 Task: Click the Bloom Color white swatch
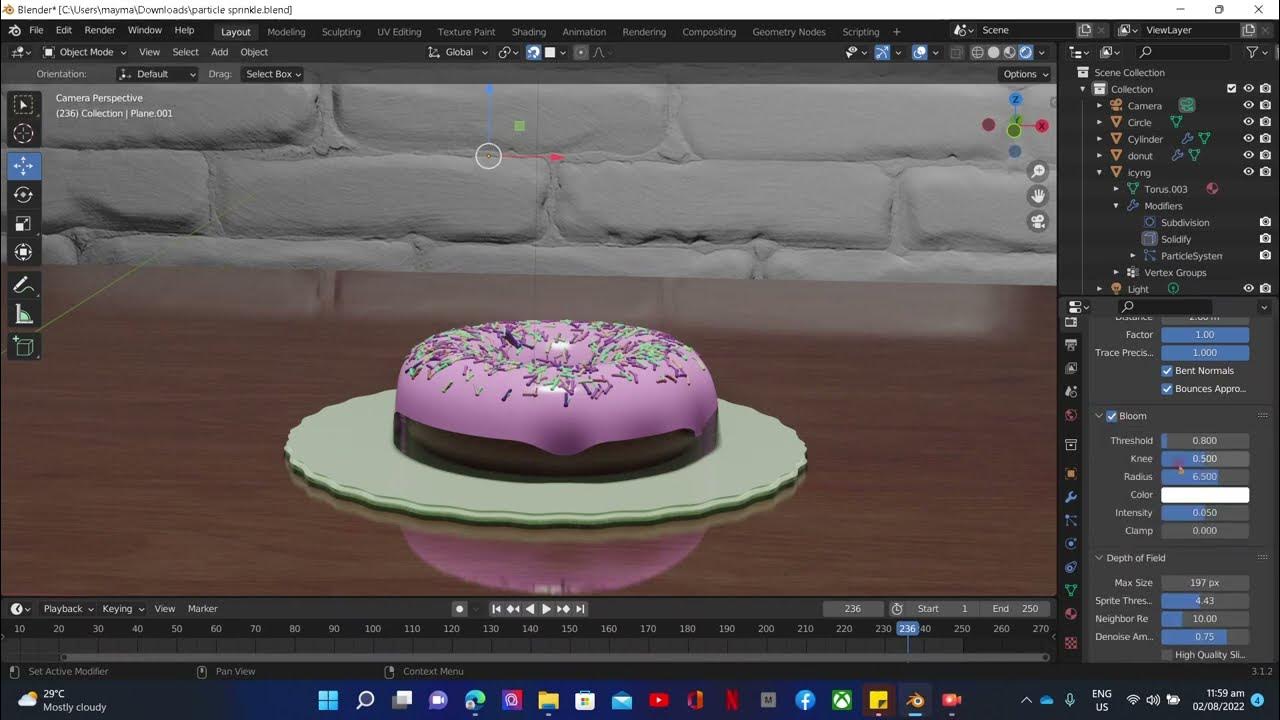point(1205,495)
